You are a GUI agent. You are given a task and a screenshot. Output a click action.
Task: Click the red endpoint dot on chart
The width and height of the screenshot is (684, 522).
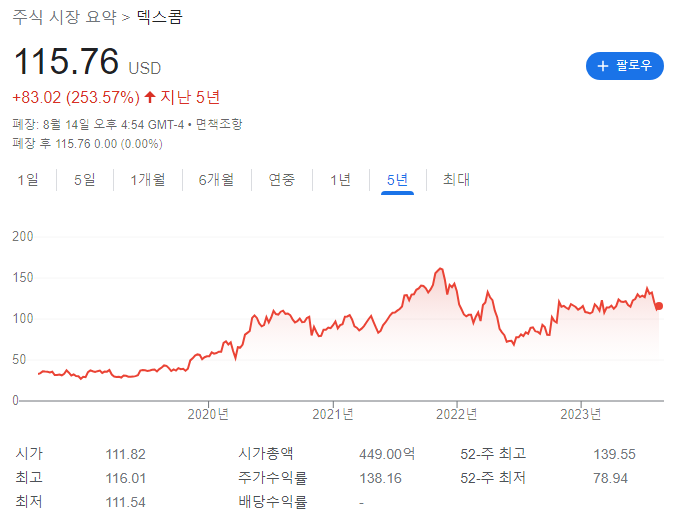[659, 306]
